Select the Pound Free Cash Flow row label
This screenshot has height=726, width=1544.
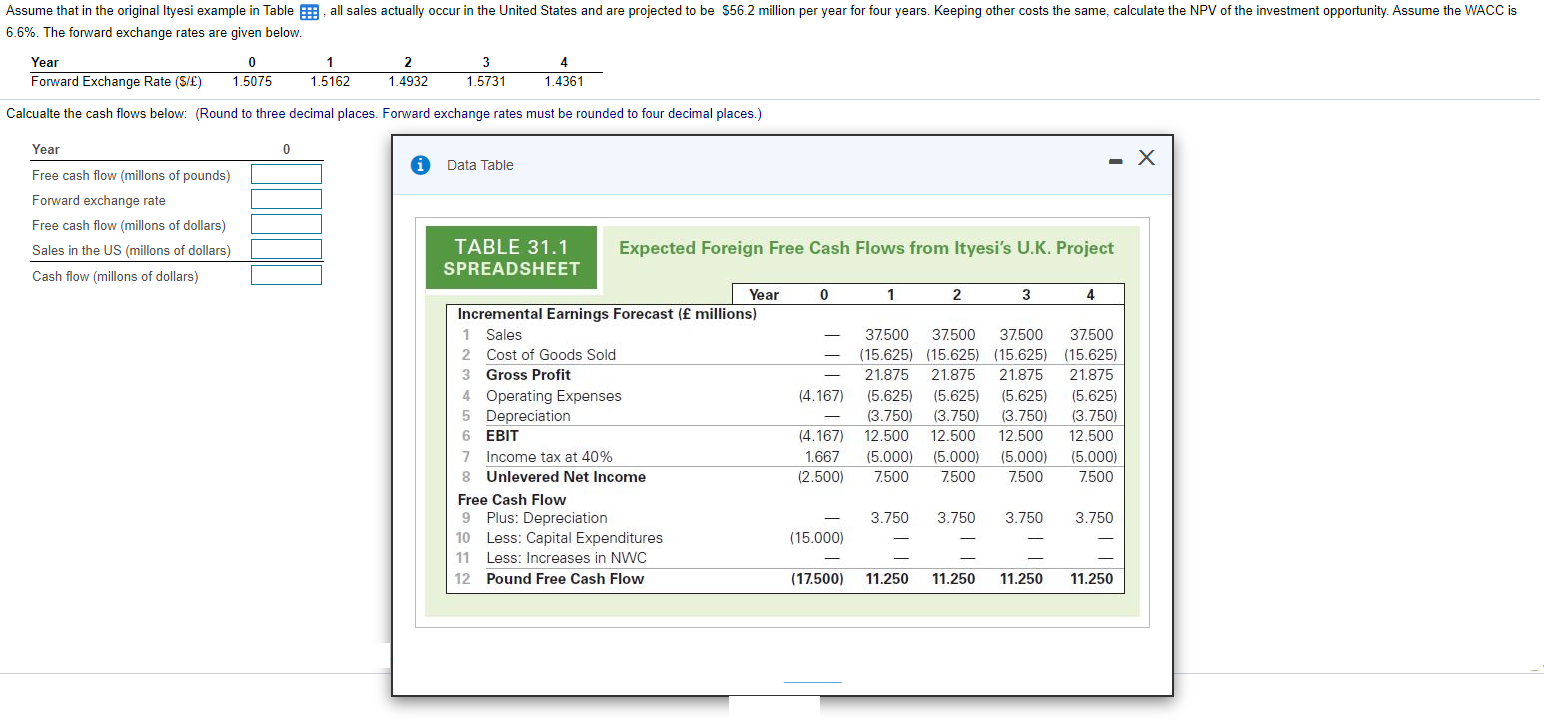pyautogui.click(x=564, y=578)
